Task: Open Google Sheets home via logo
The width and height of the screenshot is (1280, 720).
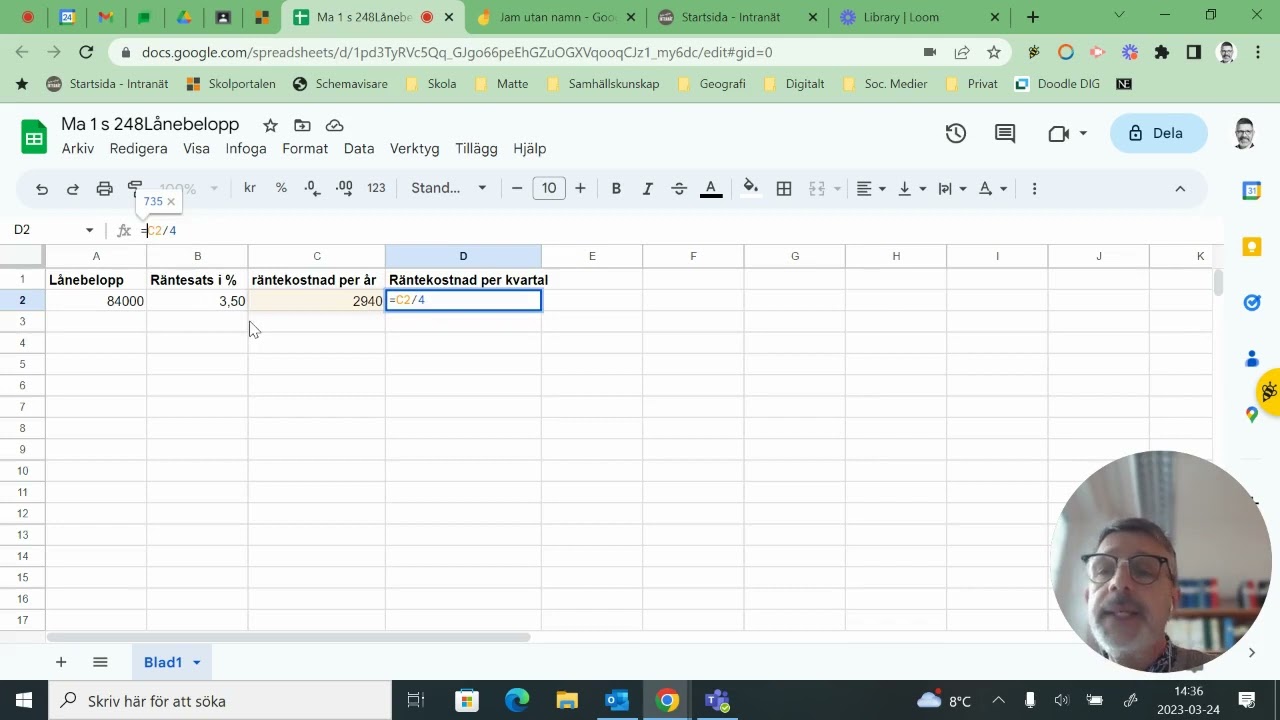Action: tap(34, 136)
